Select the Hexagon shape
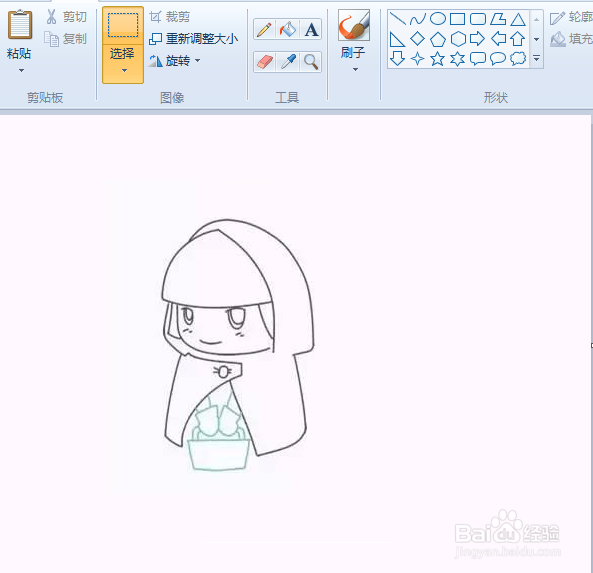Screen dimensions: 593x573 pos(458,39)
